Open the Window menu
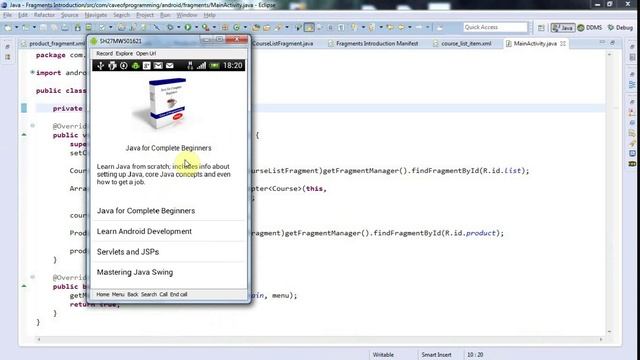The image size is (640, 360). (x=187, y=15)
